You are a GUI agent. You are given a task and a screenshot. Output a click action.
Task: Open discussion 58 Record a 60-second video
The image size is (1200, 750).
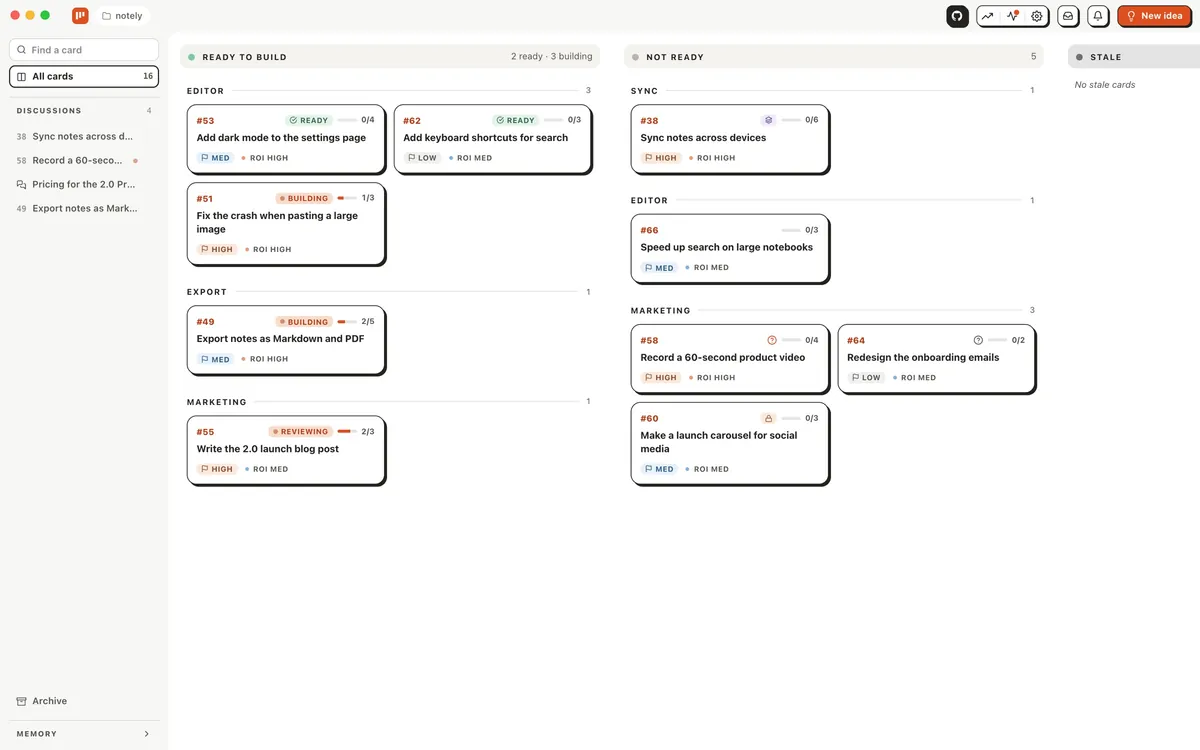coord(84,160)
